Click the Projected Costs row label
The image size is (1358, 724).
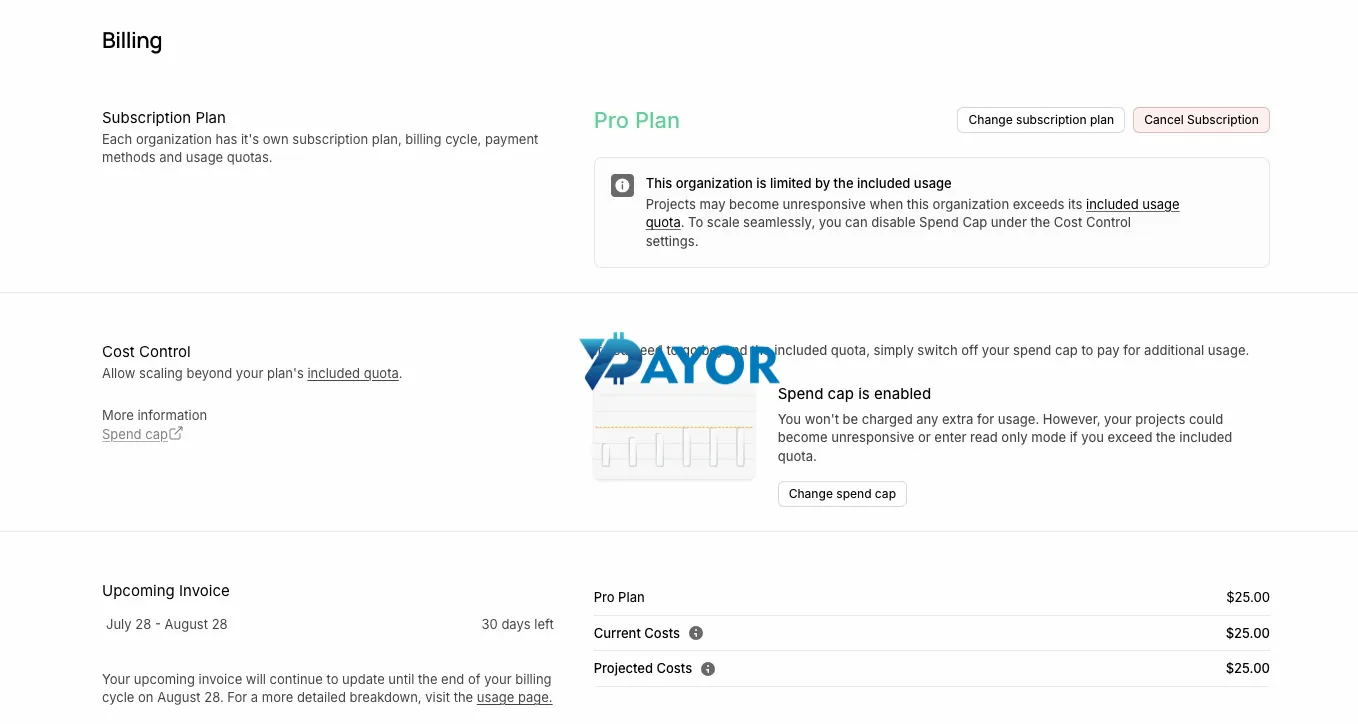tap(643, 668)
